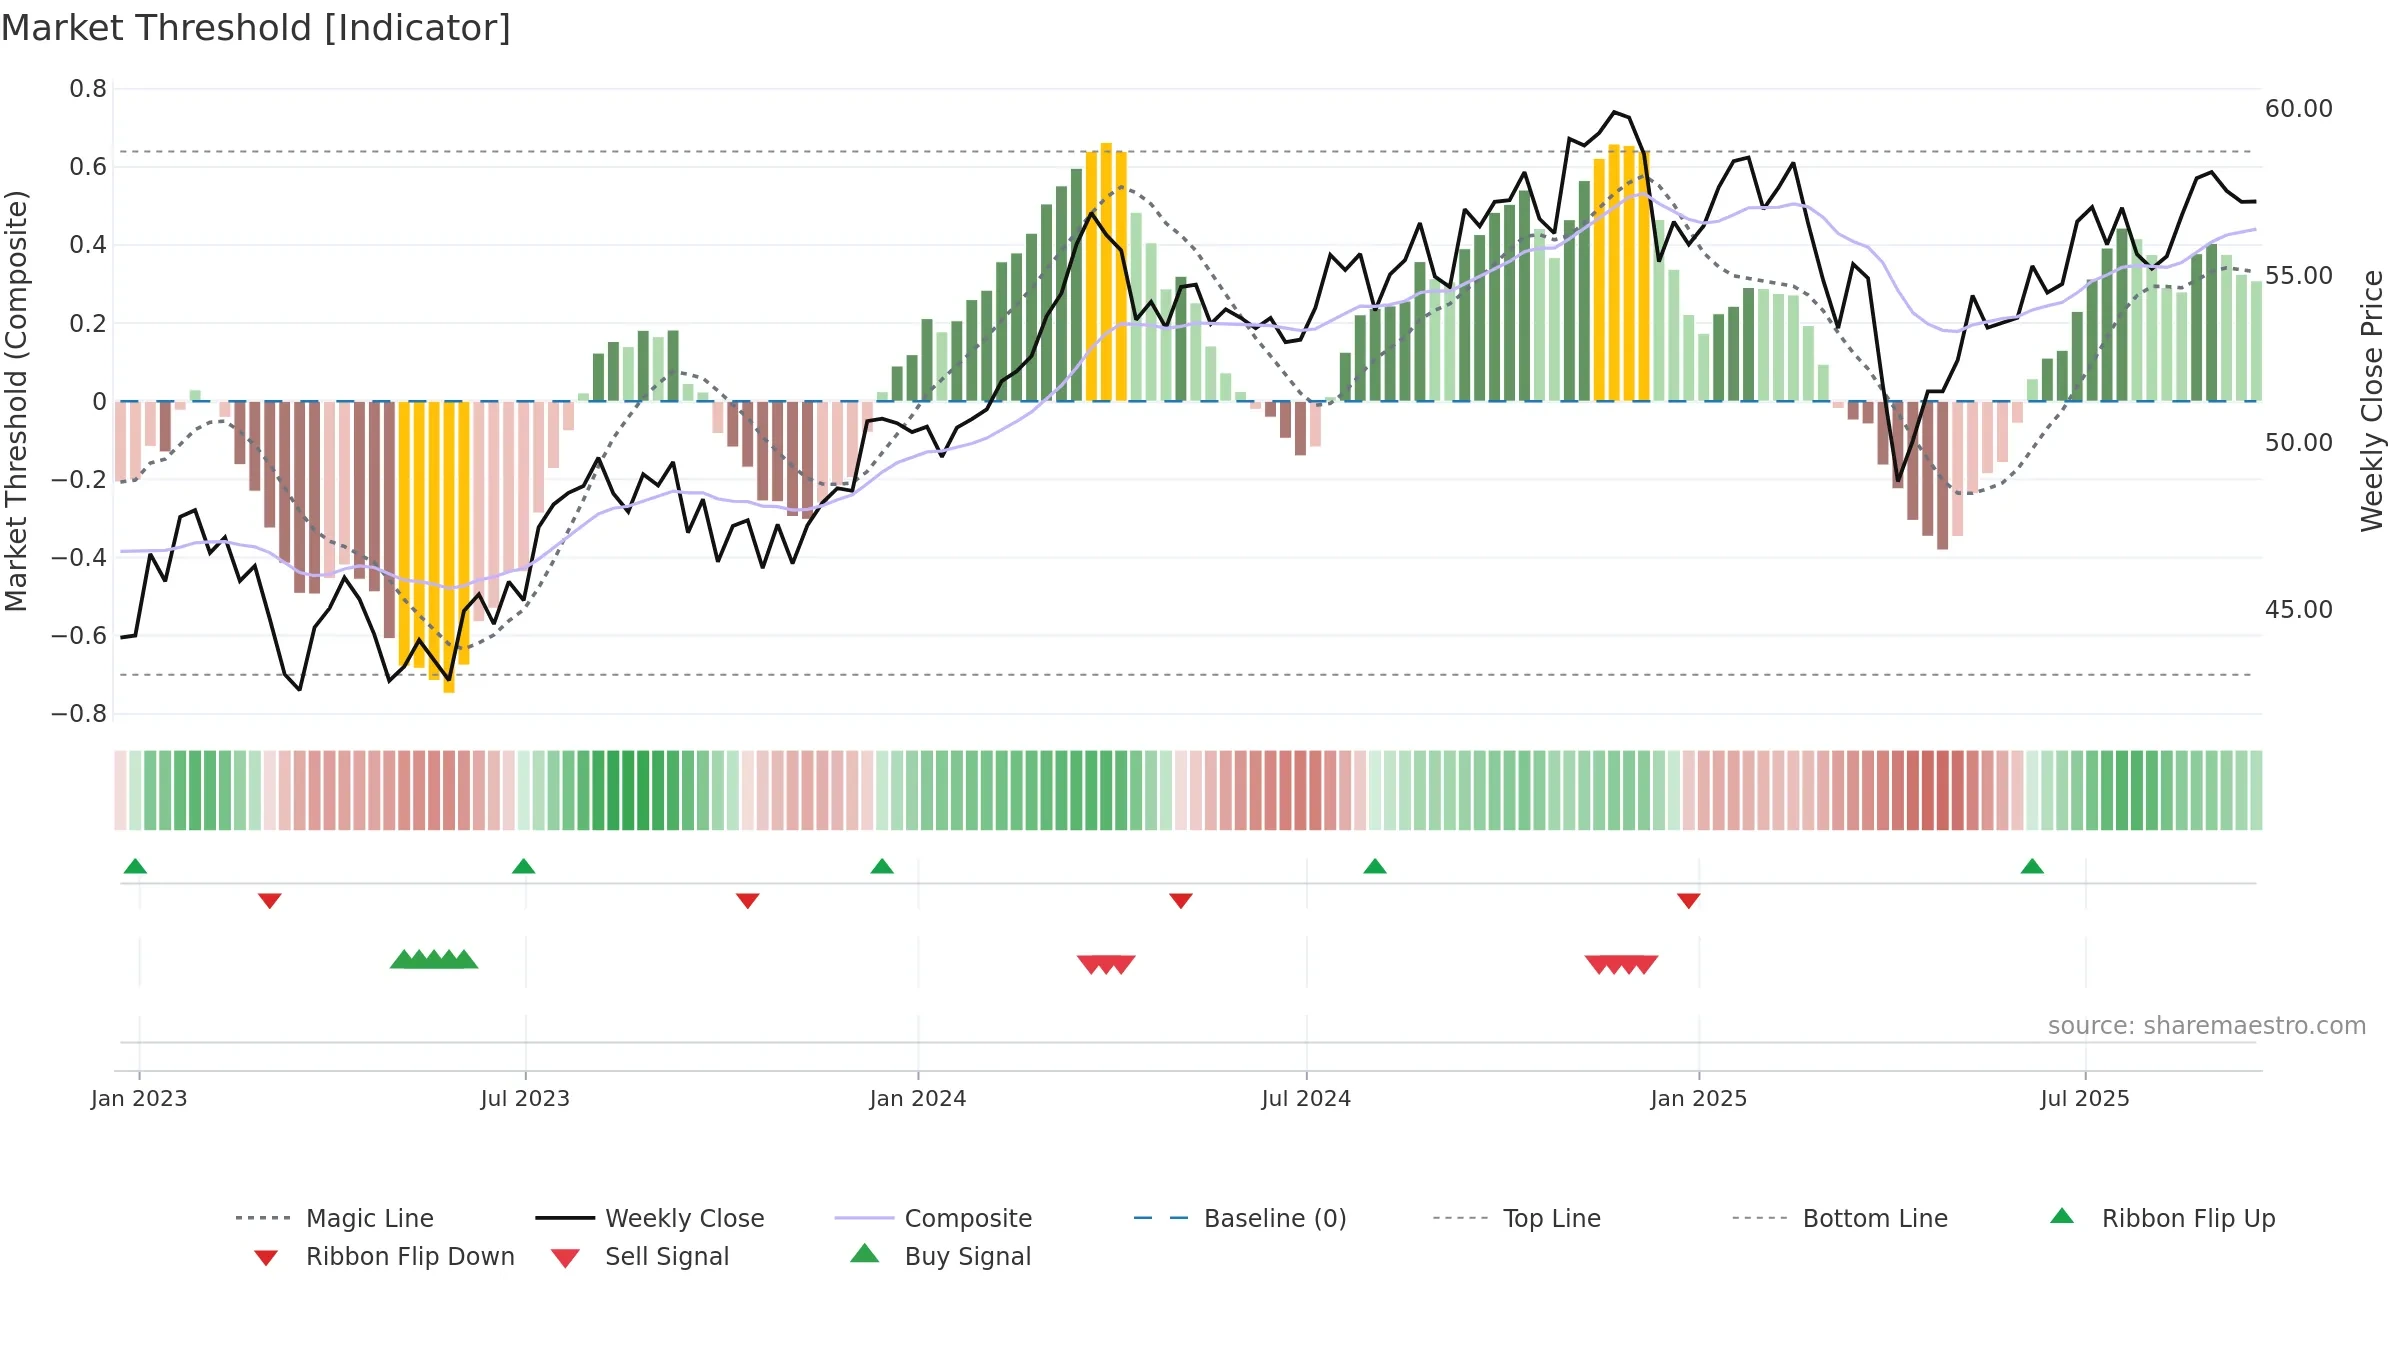
Task: Click the 55.00 right axis price label
Action: point(2299,275)
